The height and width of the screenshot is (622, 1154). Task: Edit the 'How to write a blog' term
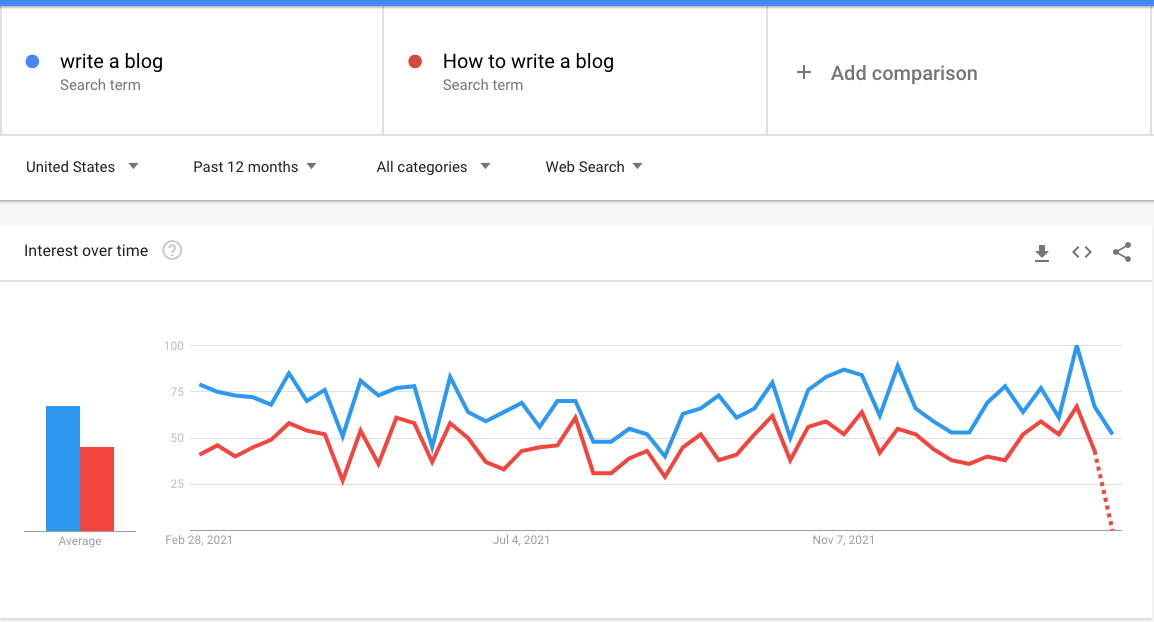pos(528,62)
